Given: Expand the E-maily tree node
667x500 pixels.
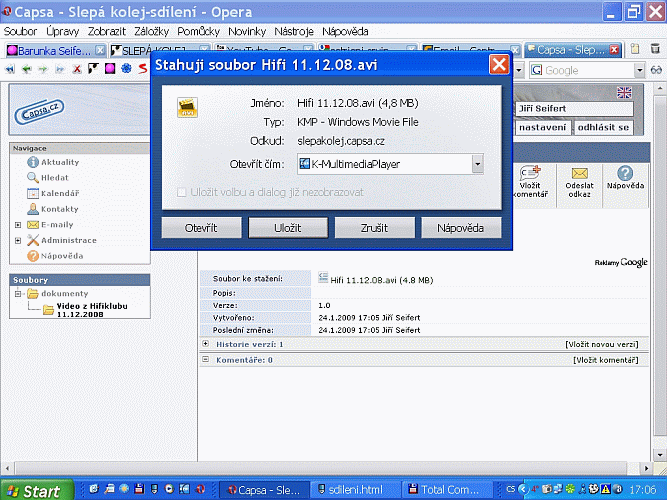Looking at the screenshot, I should point(18,225).
